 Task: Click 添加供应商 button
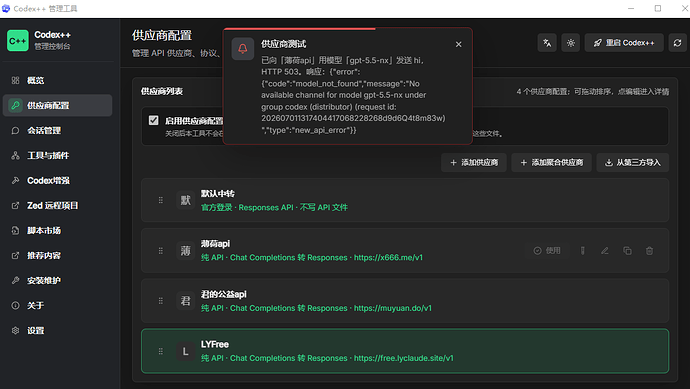[x=474, y=162]
